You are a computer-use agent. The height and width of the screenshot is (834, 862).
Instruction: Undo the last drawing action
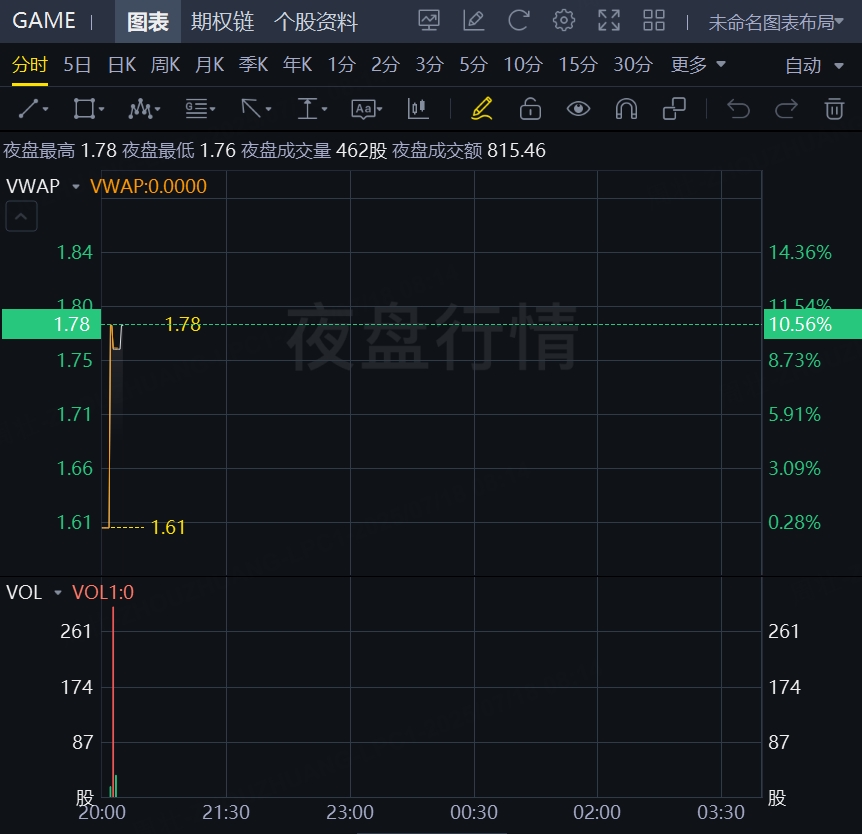pos(738,108)
